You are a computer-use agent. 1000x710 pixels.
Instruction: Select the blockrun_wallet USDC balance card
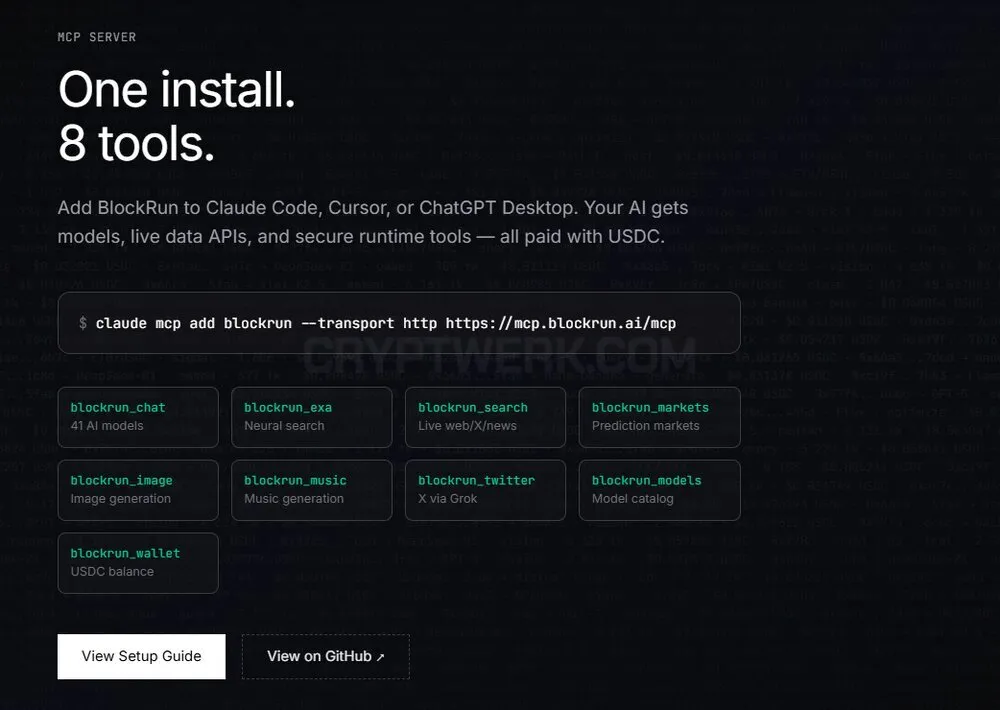(138, 563)
